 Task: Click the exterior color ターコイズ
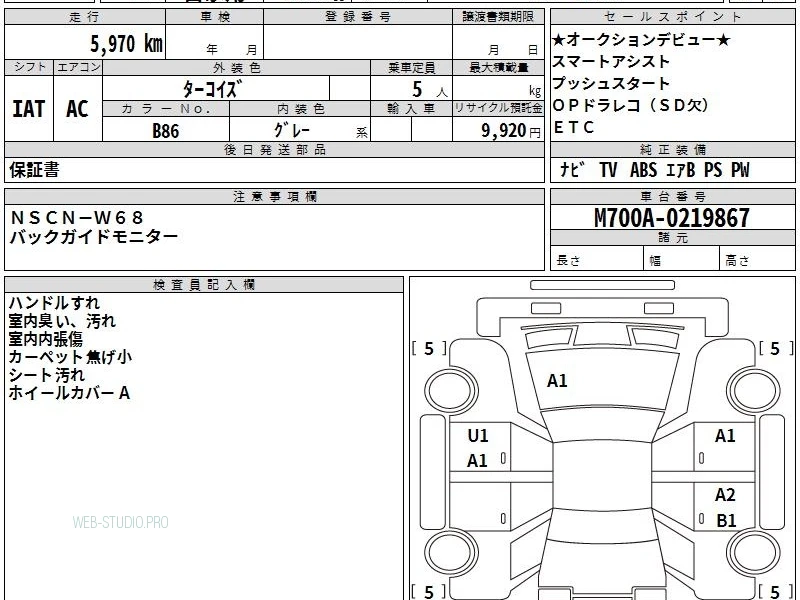212,89
